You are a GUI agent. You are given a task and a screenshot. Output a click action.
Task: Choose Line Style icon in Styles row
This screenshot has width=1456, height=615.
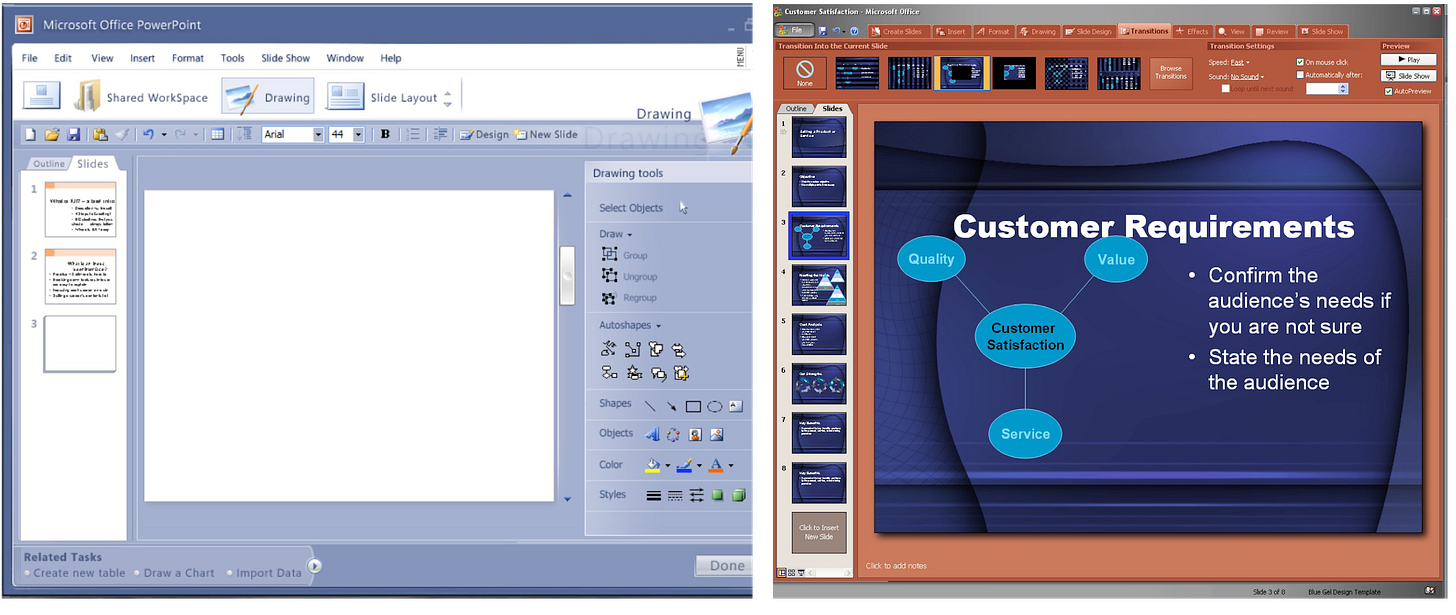point(653,495)
